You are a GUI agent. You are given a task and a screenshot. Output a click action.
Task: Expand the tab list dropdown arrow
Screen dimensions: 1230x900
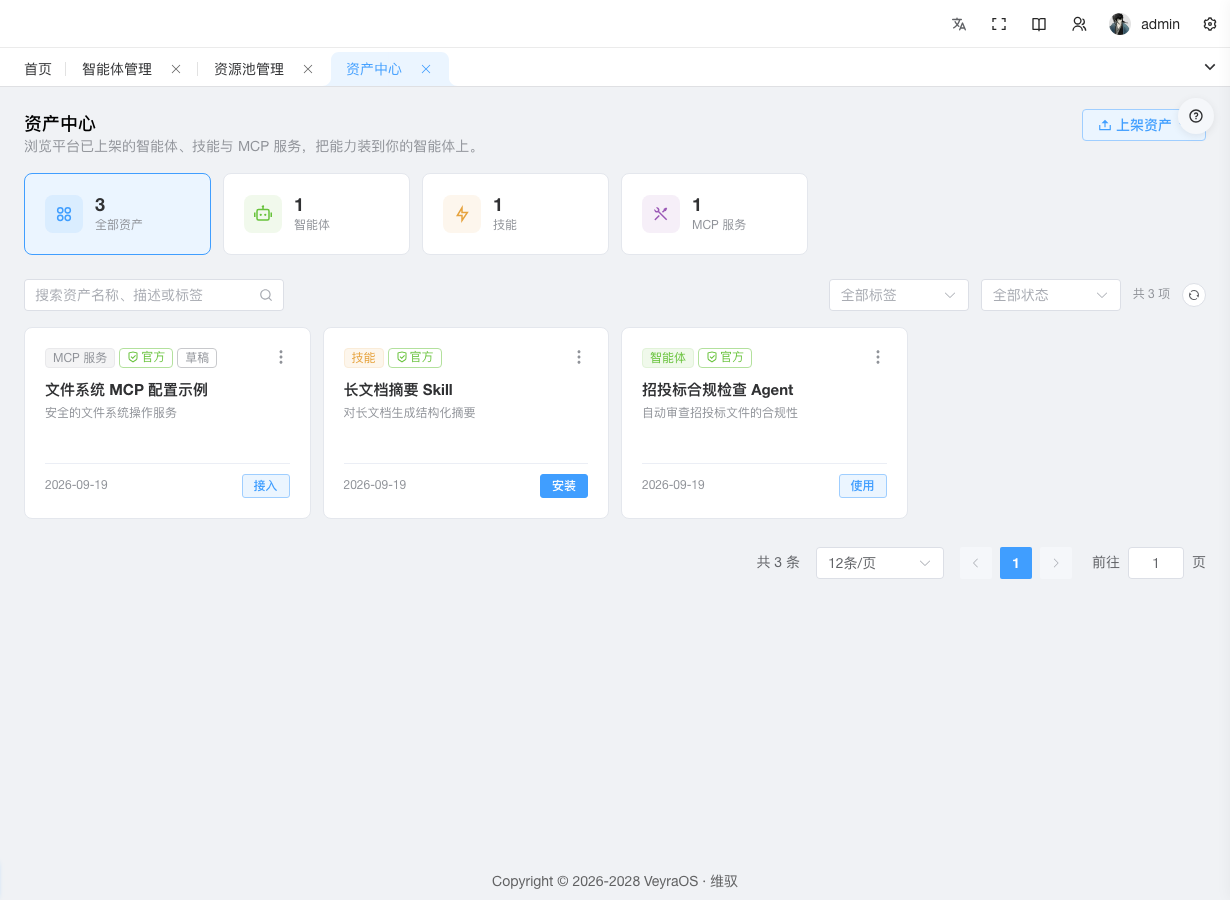pyautogui.click(x=1210, y=66)
